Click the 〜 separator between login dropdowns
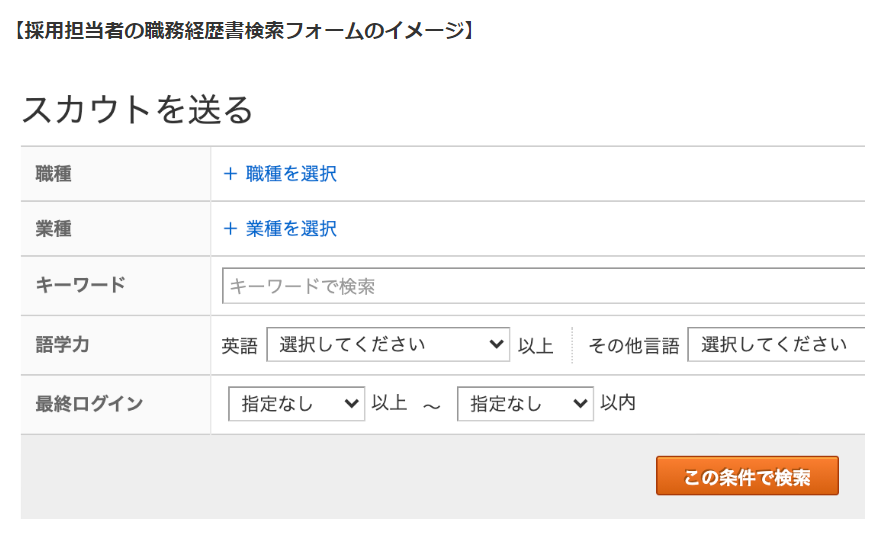876x535 pixels. tap(432, 405)
